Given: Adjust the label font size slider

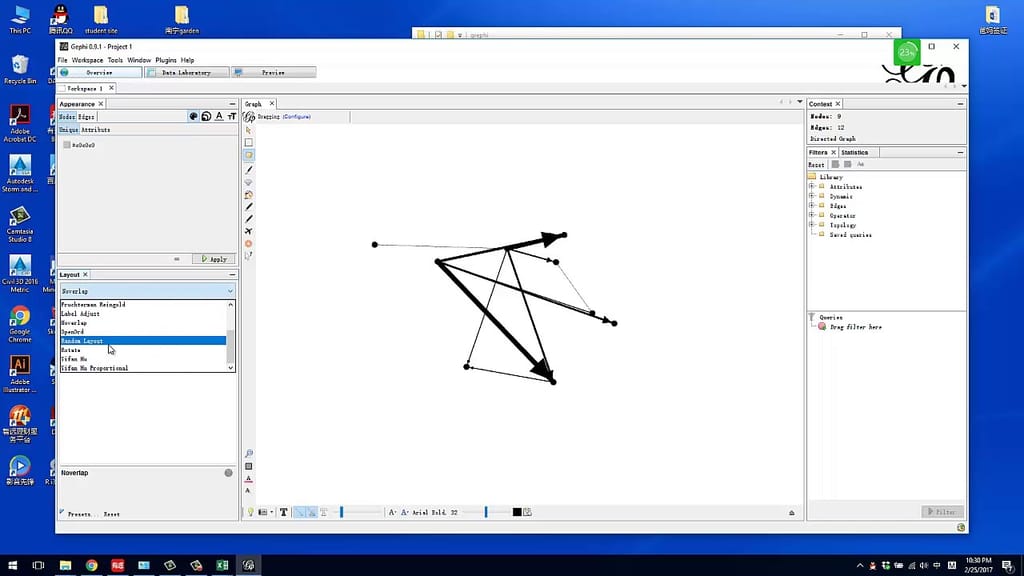Looking at the screenshot, I should point(486,512).
